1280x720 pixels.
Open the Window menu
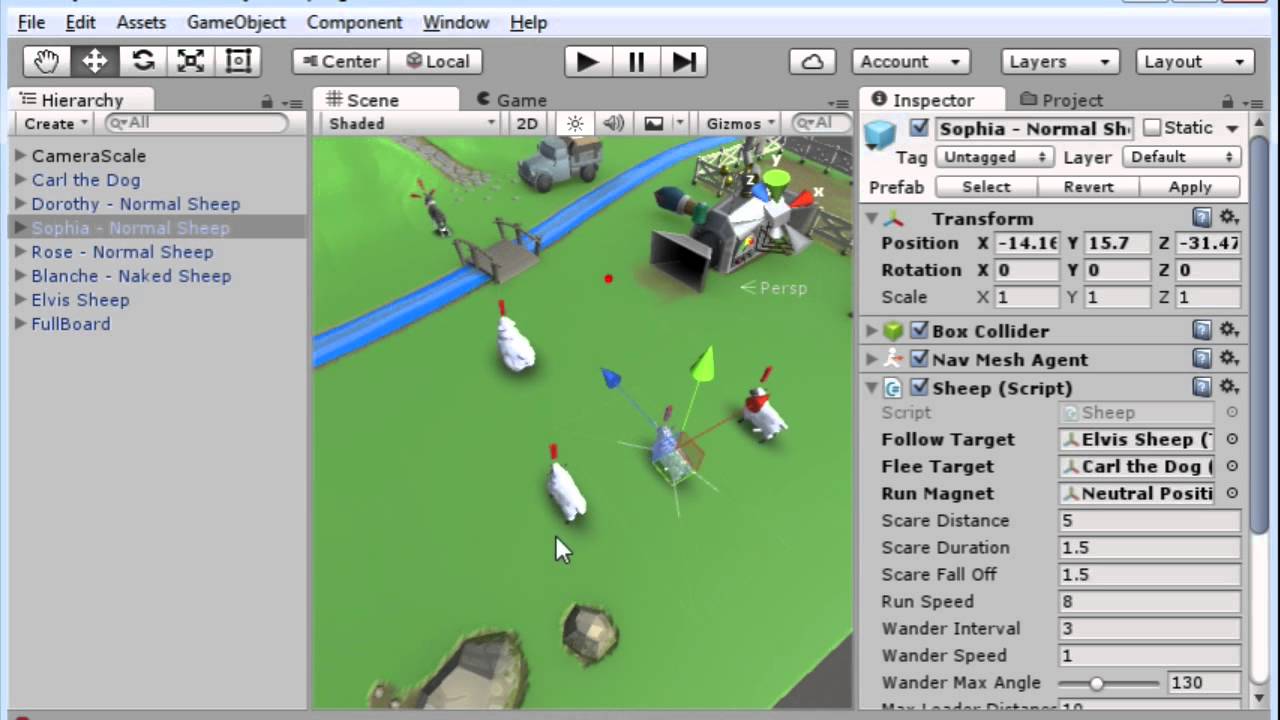tap(456, 22)
